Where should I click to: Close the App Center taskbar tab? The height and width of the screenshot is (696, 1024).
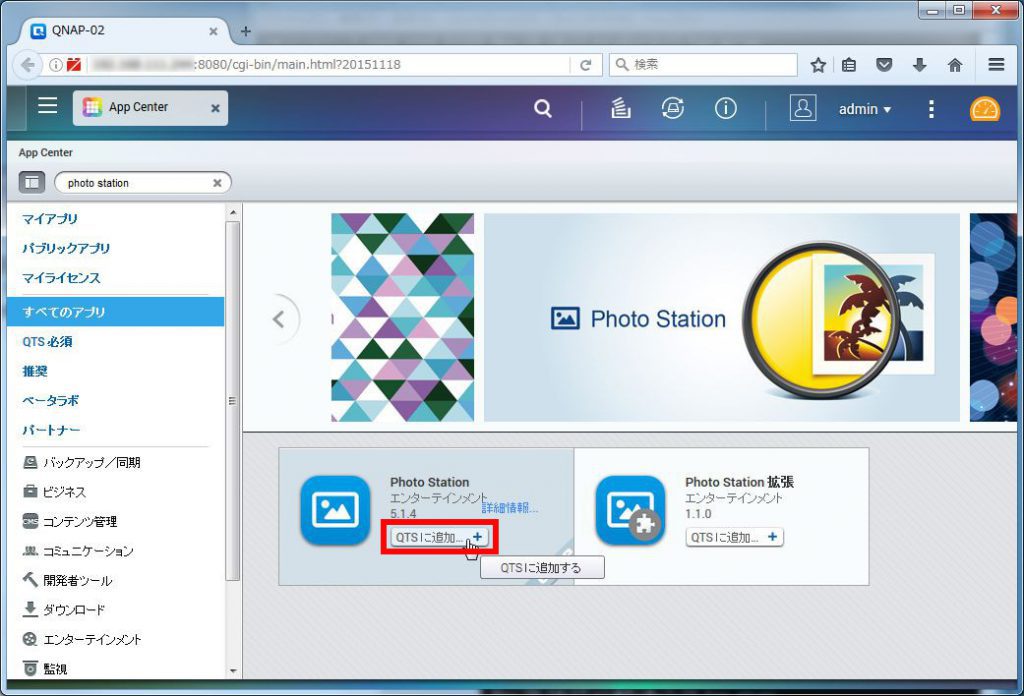click(x=215, y=108)
